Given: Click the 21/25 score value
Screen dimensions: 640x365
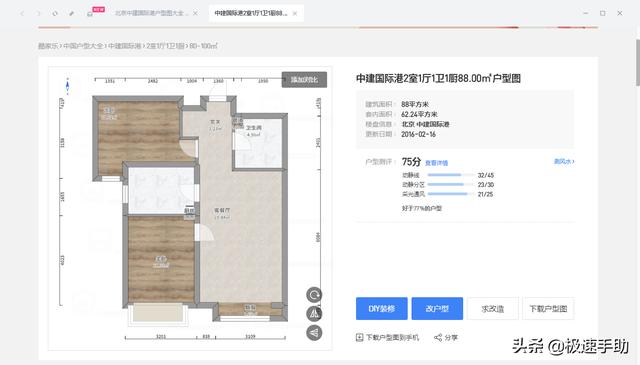Looking at the screenshot, I should tap(485, 194).
